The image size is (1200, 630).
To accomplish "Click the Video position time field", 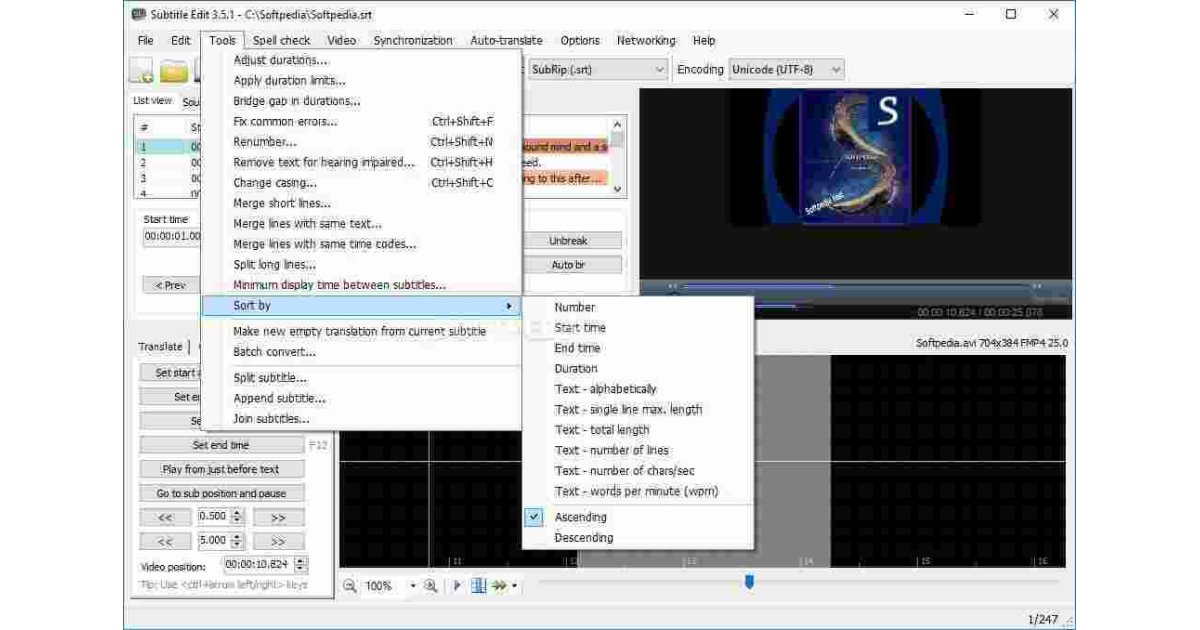I will [x=257, y=565].
